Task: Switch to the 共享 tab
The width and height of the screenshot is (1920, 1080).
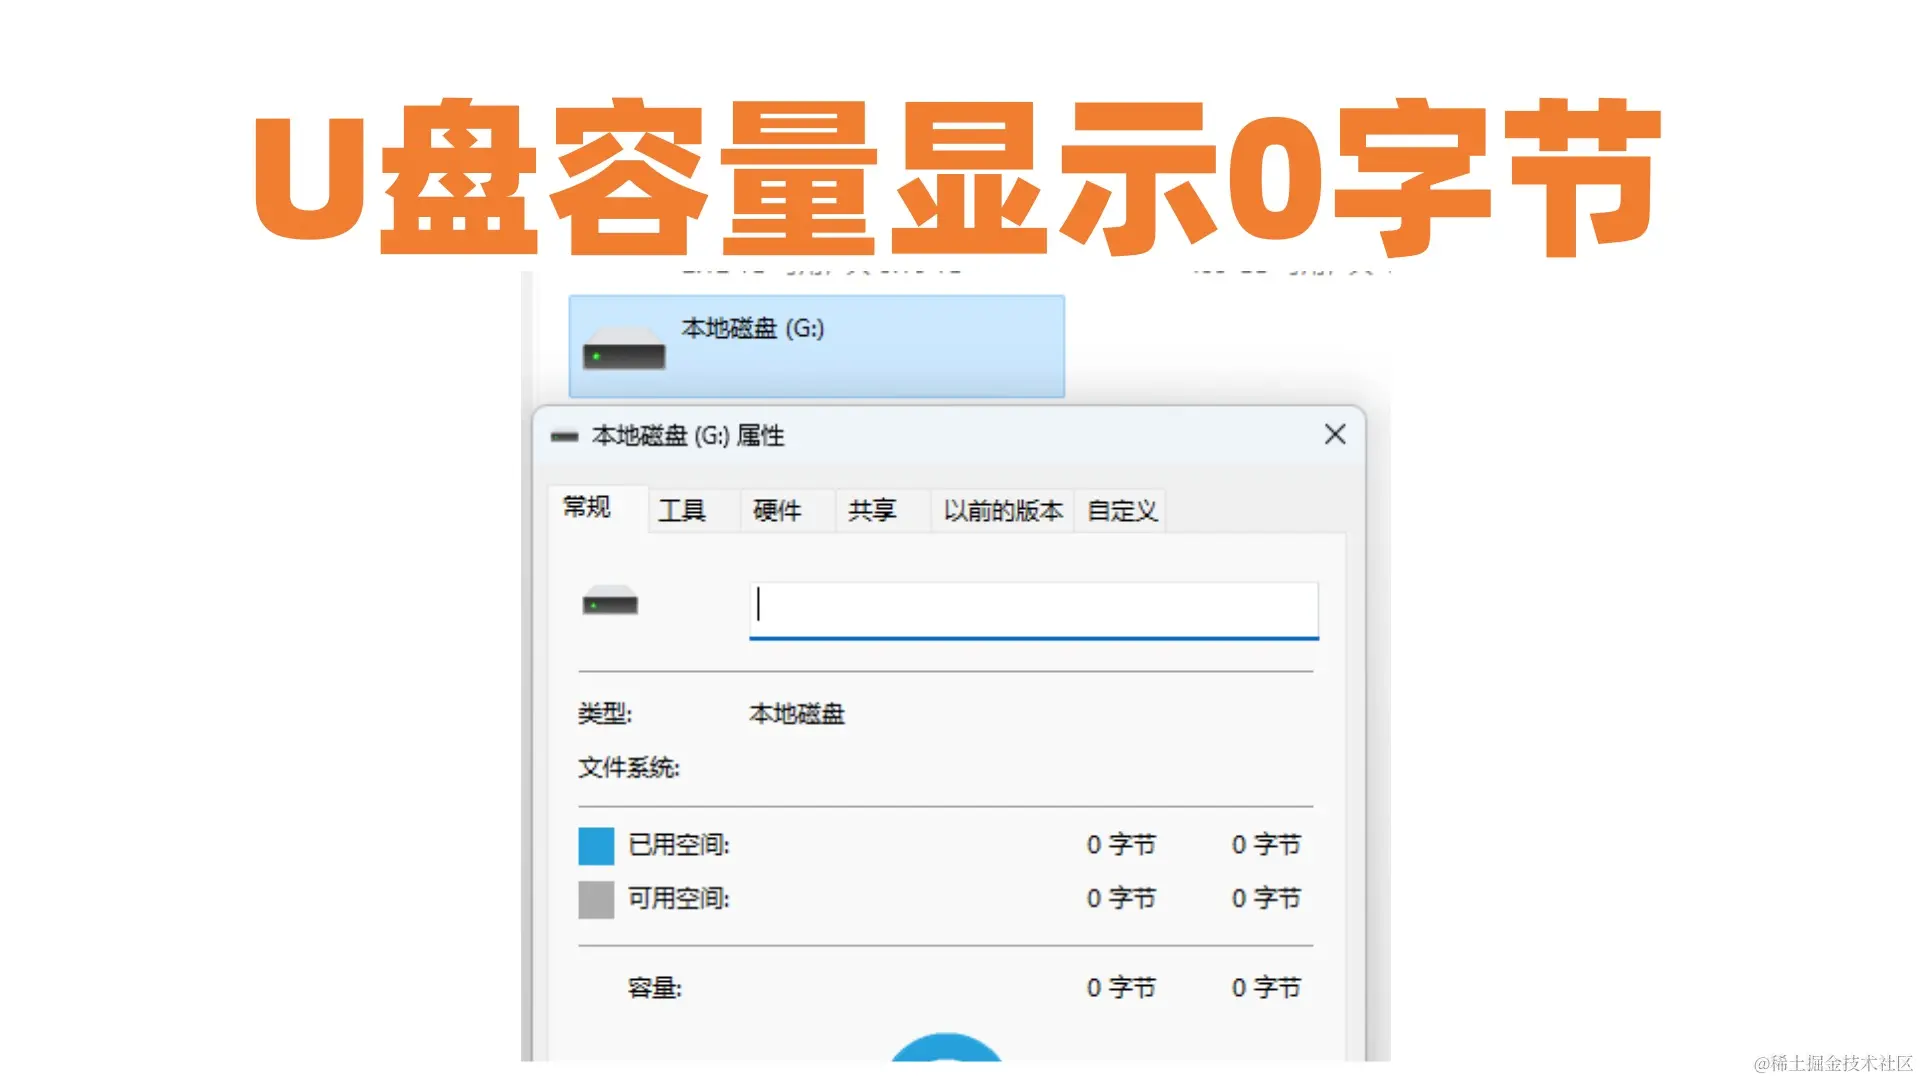Action: pyautogui.click(x=873, y=510)
